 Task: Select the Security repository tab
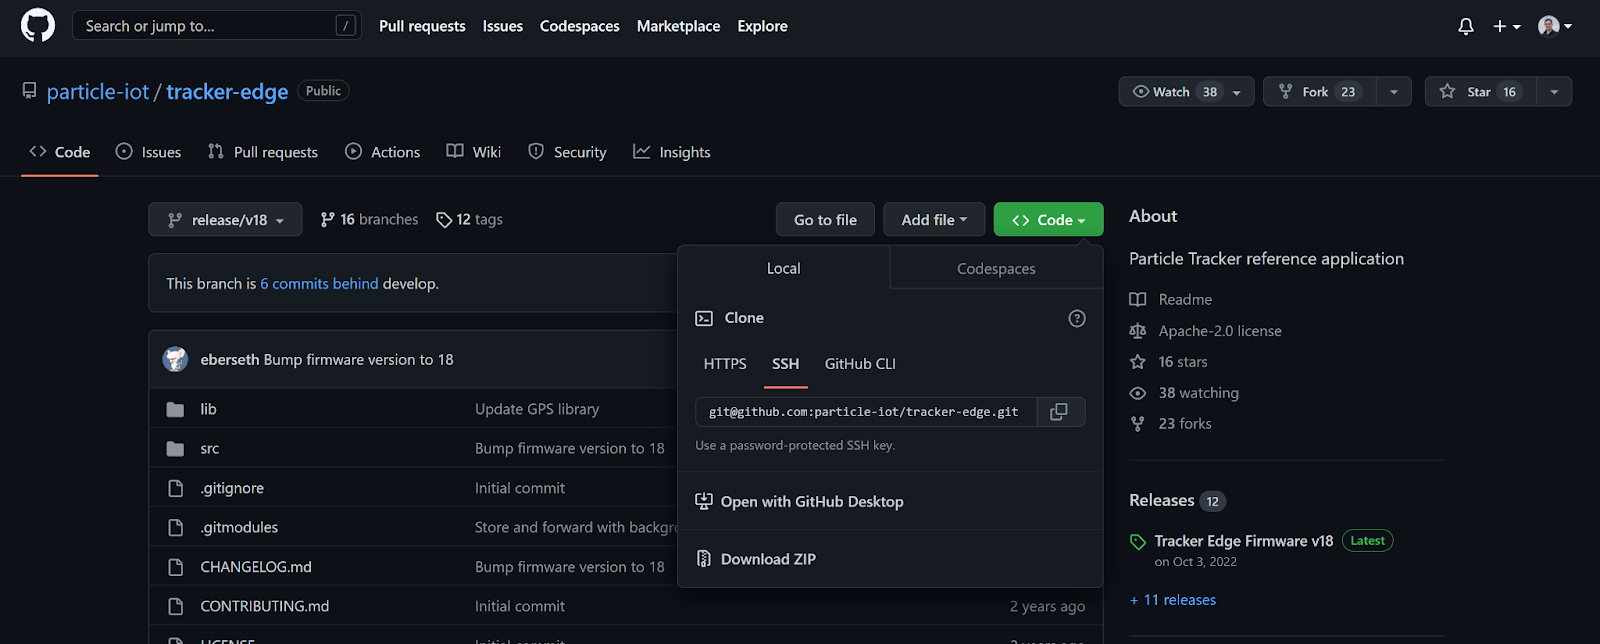pyautogui.click(x=567, y=152)
